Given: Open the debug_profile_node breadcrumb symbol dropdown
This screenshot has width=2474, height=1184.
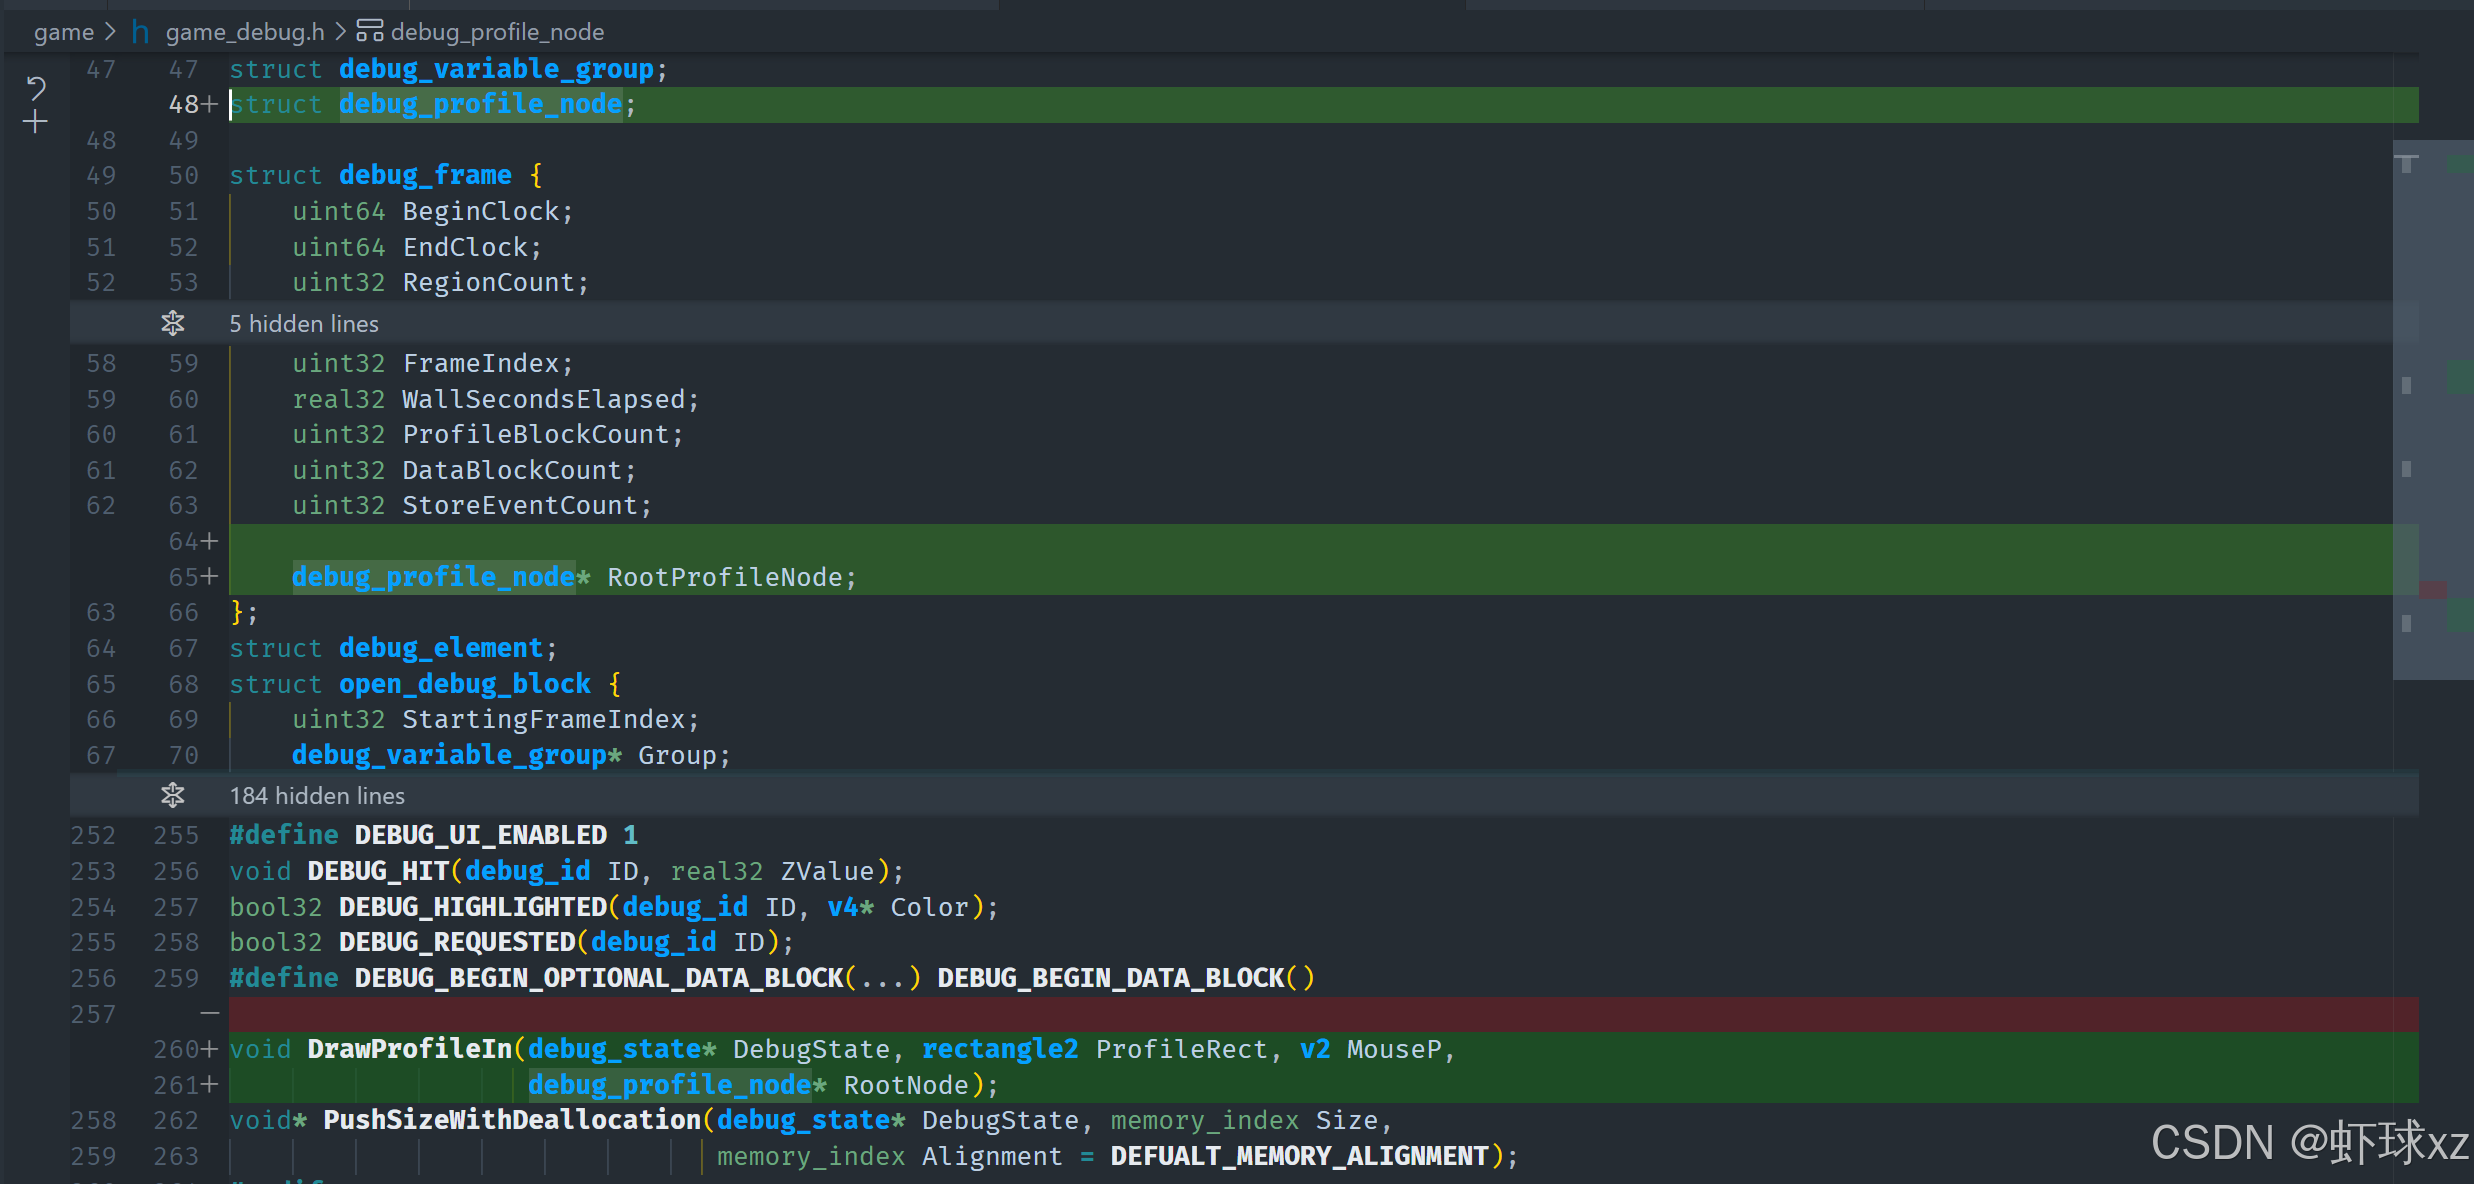Looking at the screenshot, I should coord(497,32).
